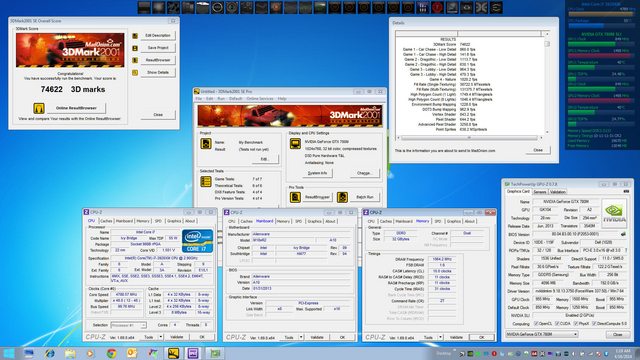The height and width of the screenshot is (360, 640).
Task: Open the Help menu in 3DMark2001
Action: coord(282,99)
